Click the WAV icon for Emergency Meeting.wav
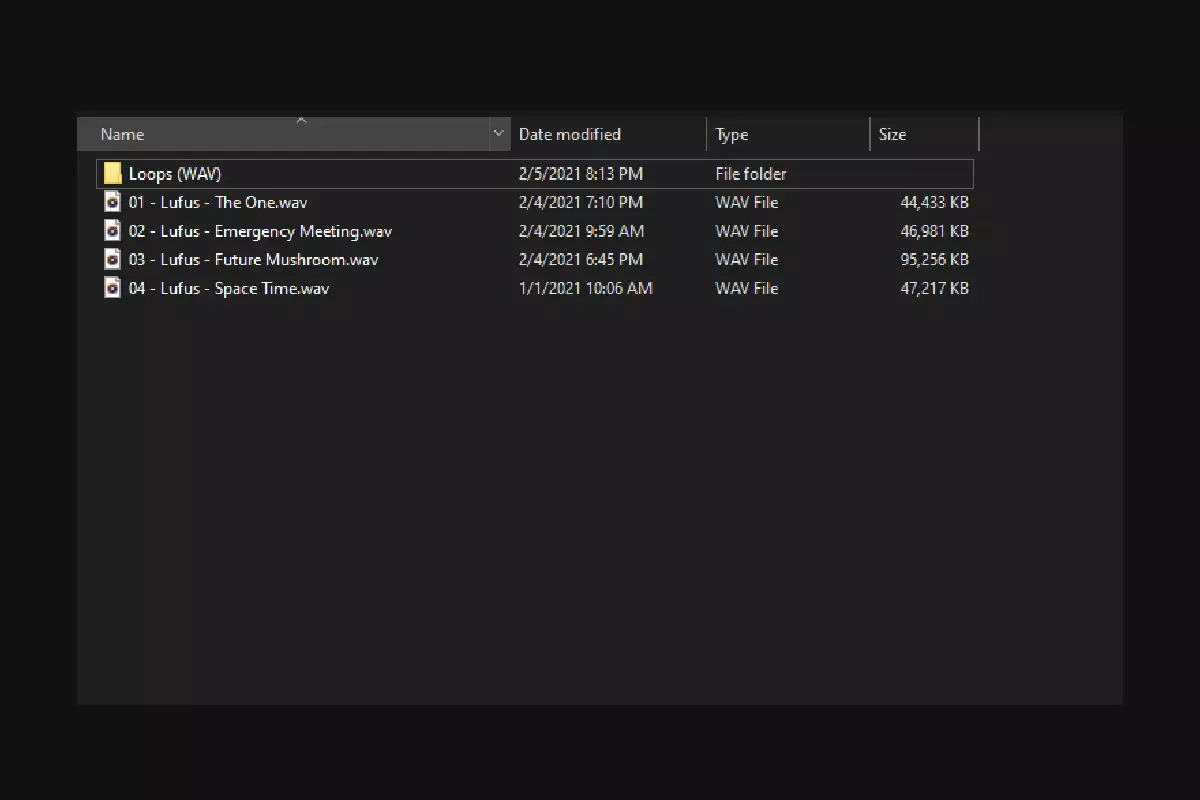 [x=112, y=231]
